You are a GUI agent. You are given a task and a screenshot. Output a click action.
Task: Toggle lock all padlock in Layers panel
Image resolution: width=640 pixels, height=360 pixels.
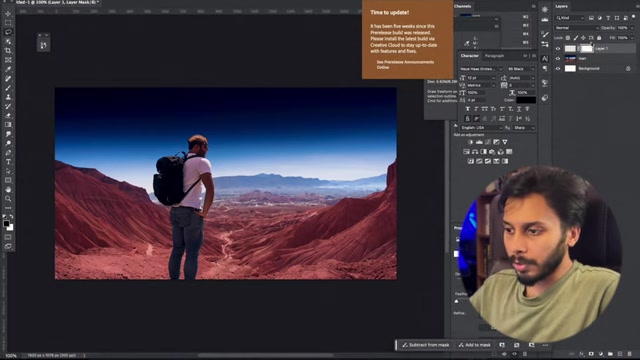(x=599, y=38)
